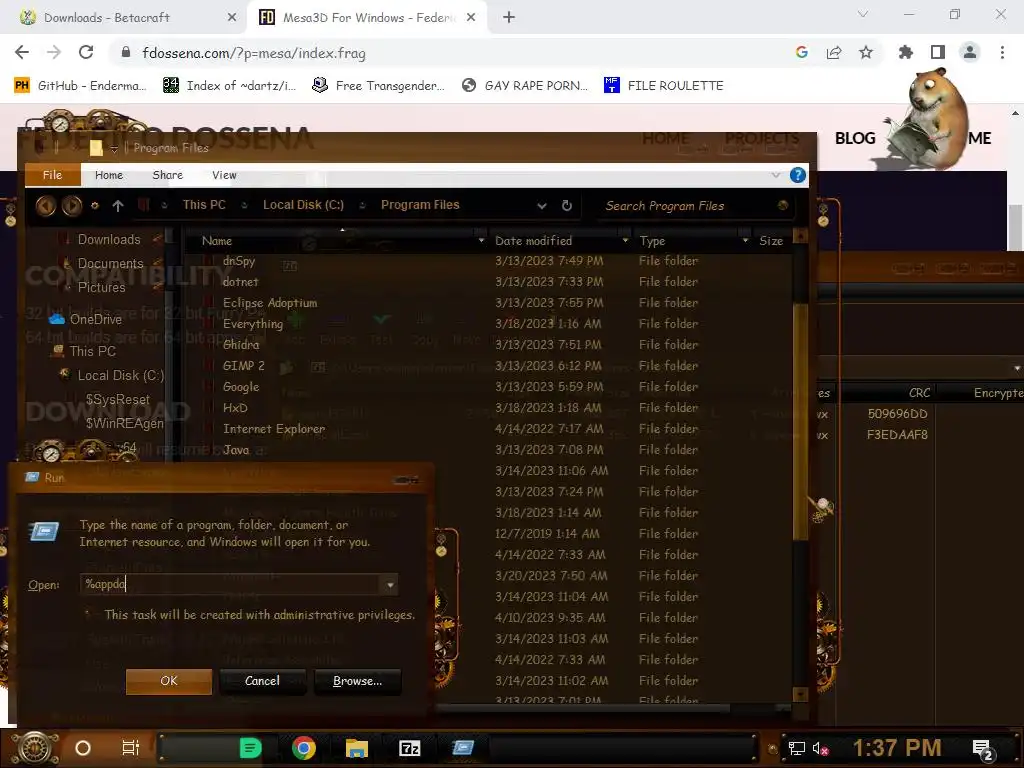
Task: Select the Internet Explorer folder
Action: pos(274,428)
